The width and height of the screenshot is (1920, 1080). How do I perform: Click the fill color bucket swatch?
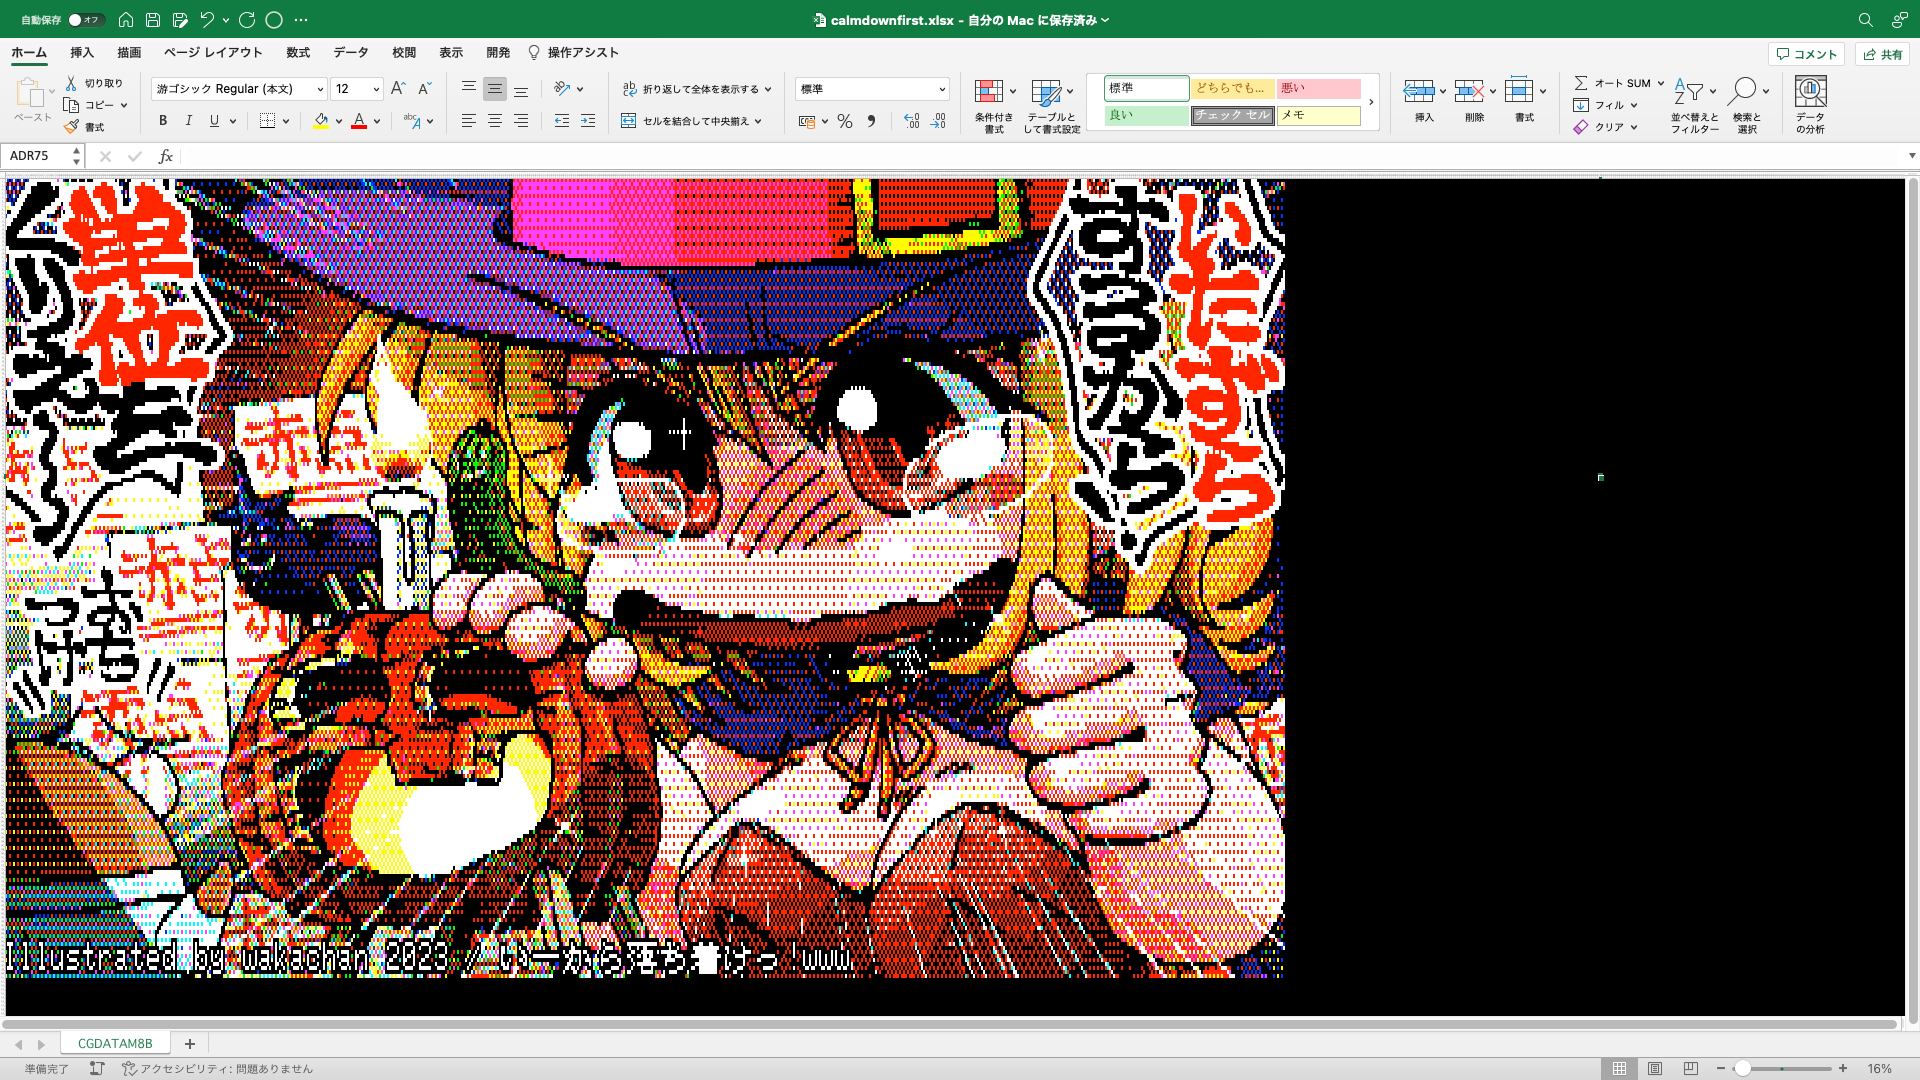[321, 121]
